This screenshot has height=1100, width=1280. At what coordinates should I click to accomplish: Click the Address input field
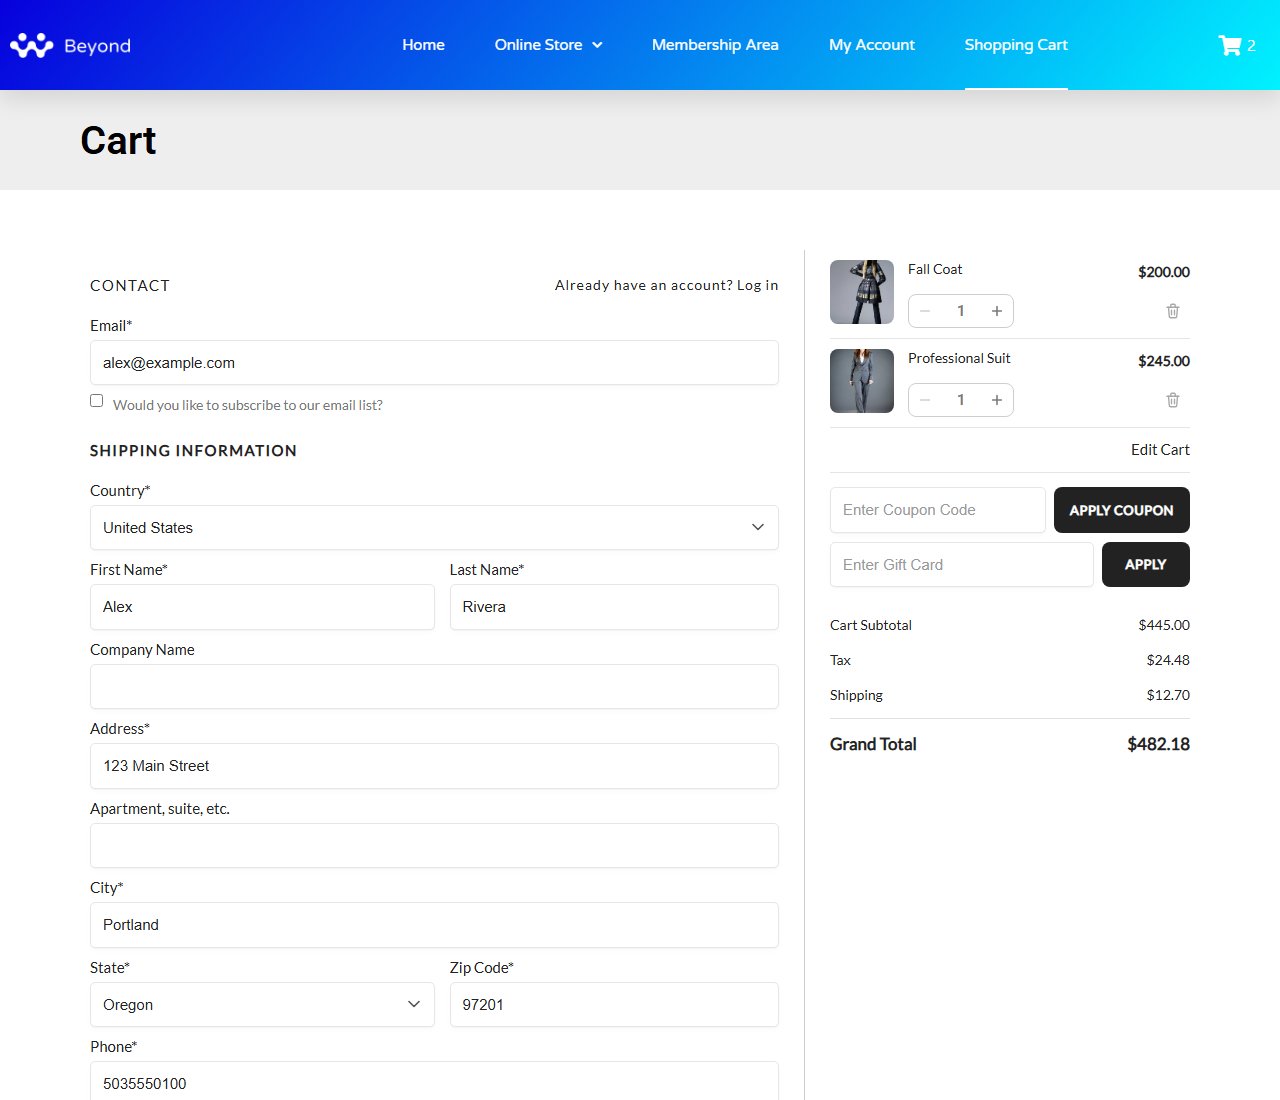pyautogui.click(x=434, y=766)
